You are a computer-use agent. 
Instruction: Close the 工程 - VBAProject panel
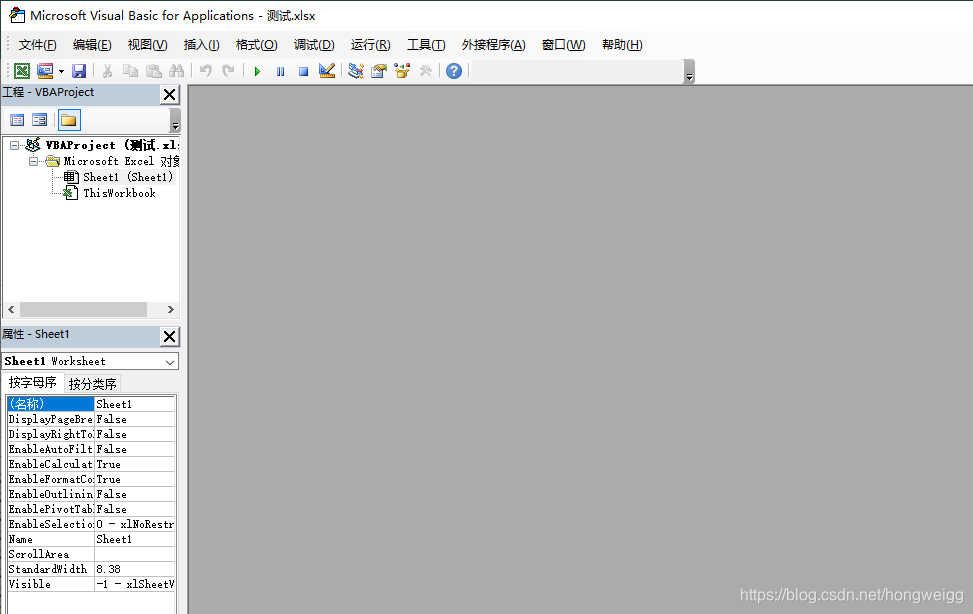(169, 94)
